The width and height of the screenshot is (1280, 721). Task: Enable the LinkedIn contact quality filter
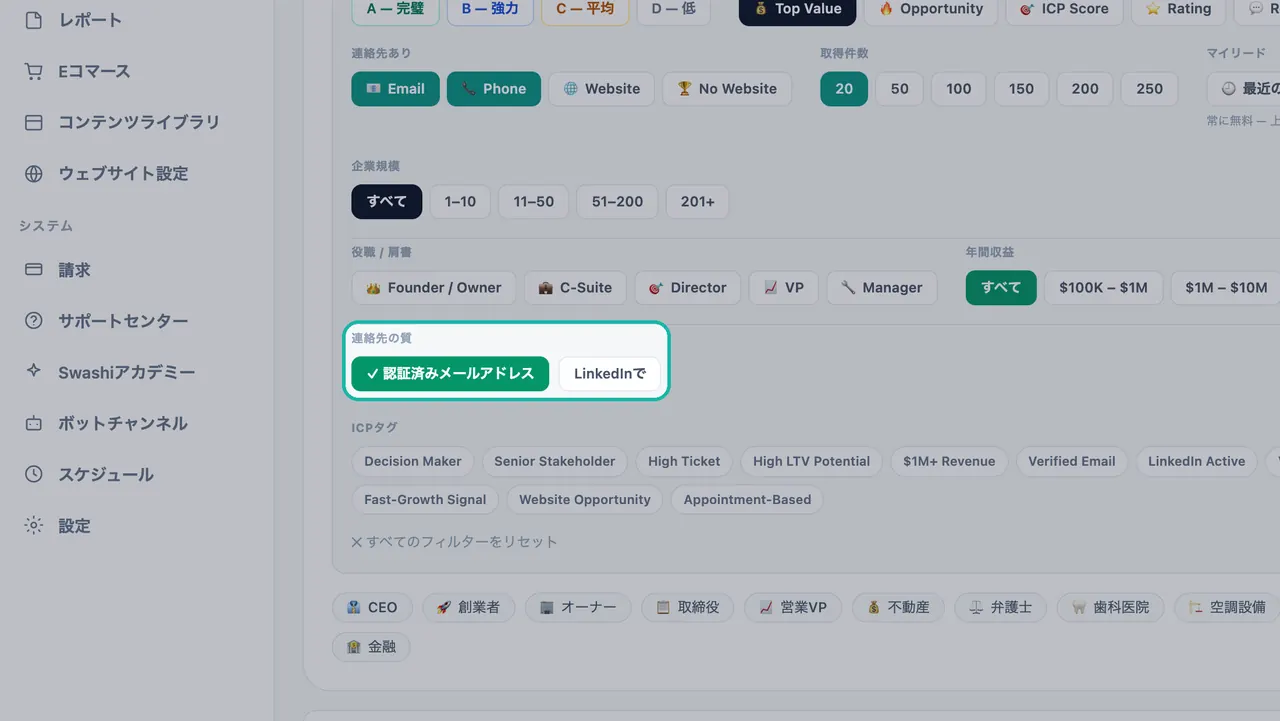(610, 374)
